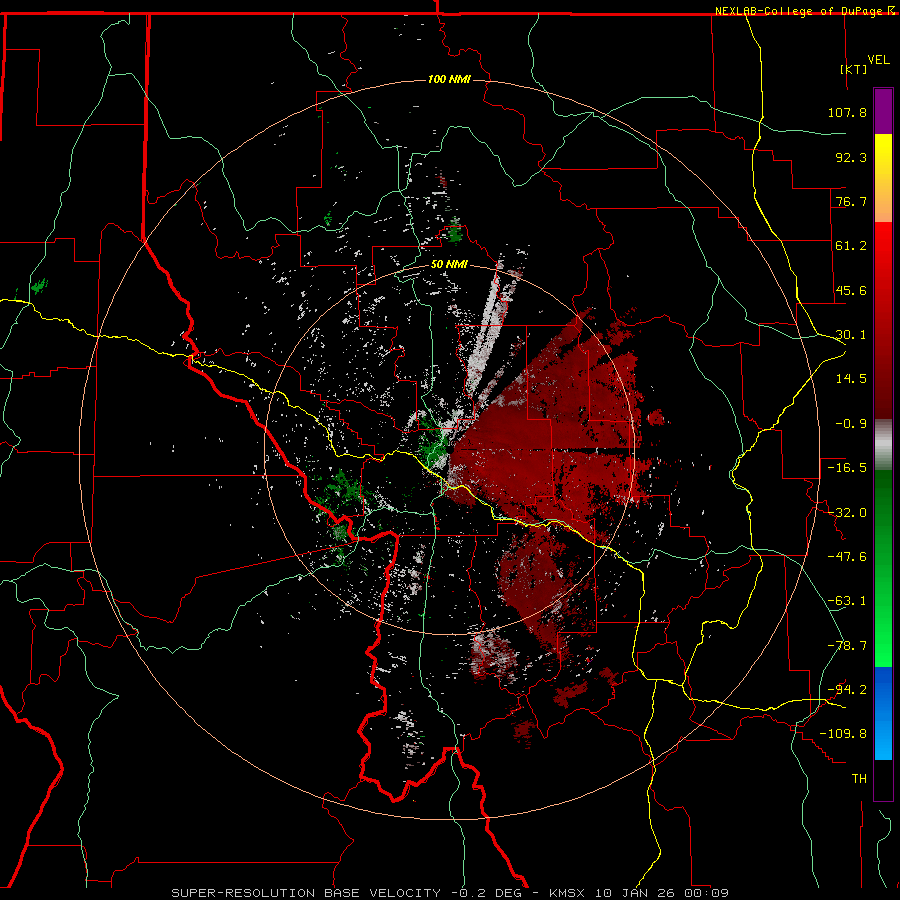This screenshot has width=900, height=900.
Task: Click the VEL legend title
Action: coord(878,60)
